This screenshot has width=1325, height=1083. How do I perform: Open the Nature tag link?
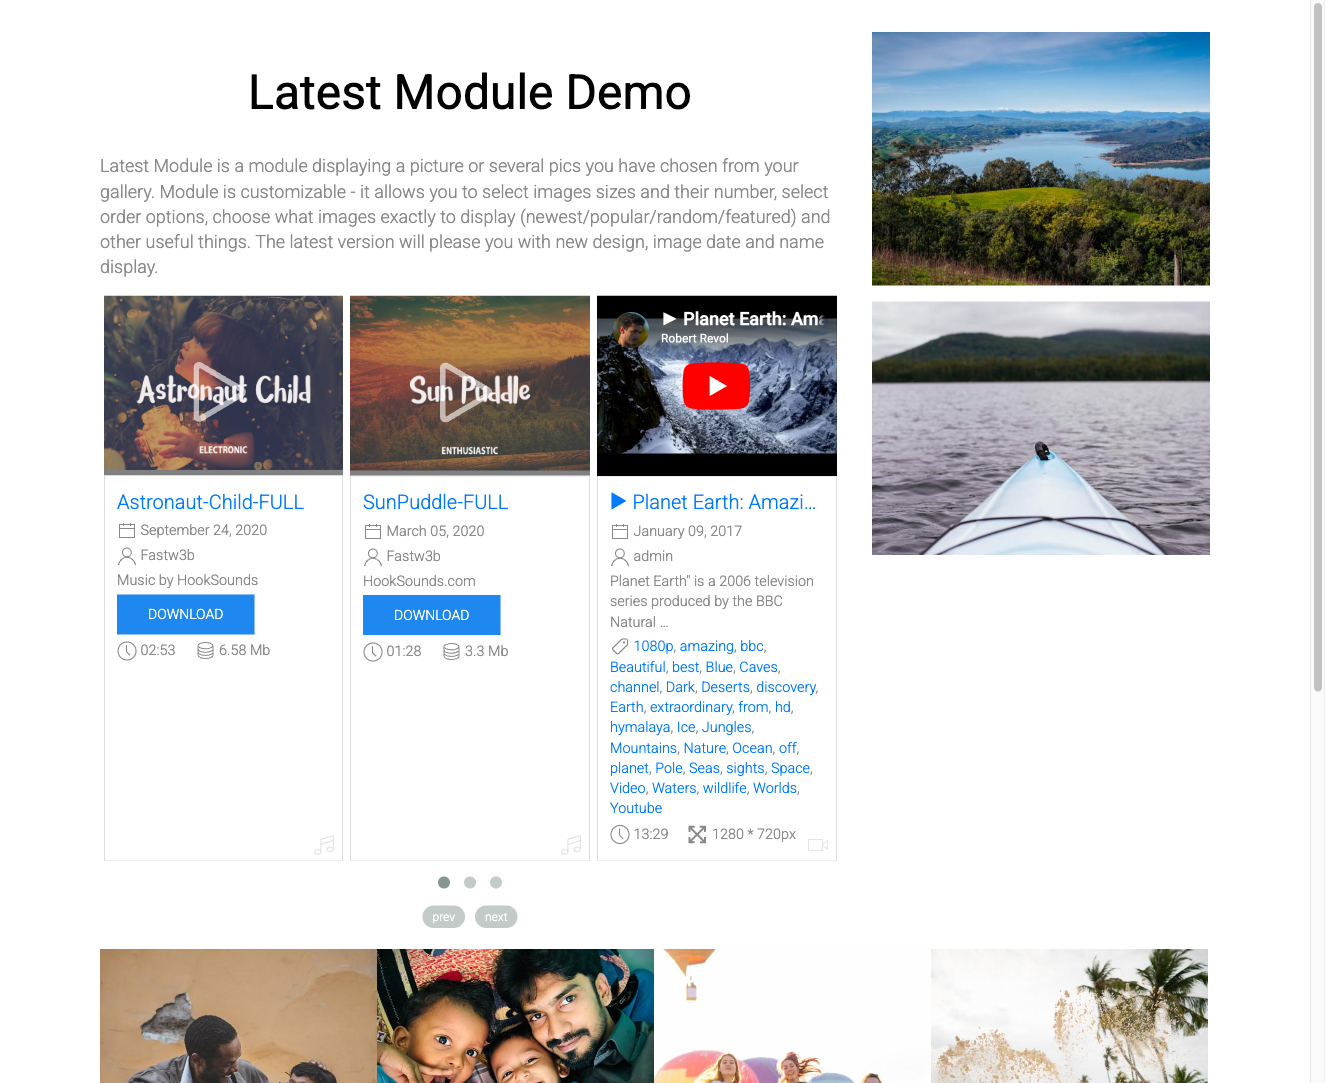[x=704, y=747]
